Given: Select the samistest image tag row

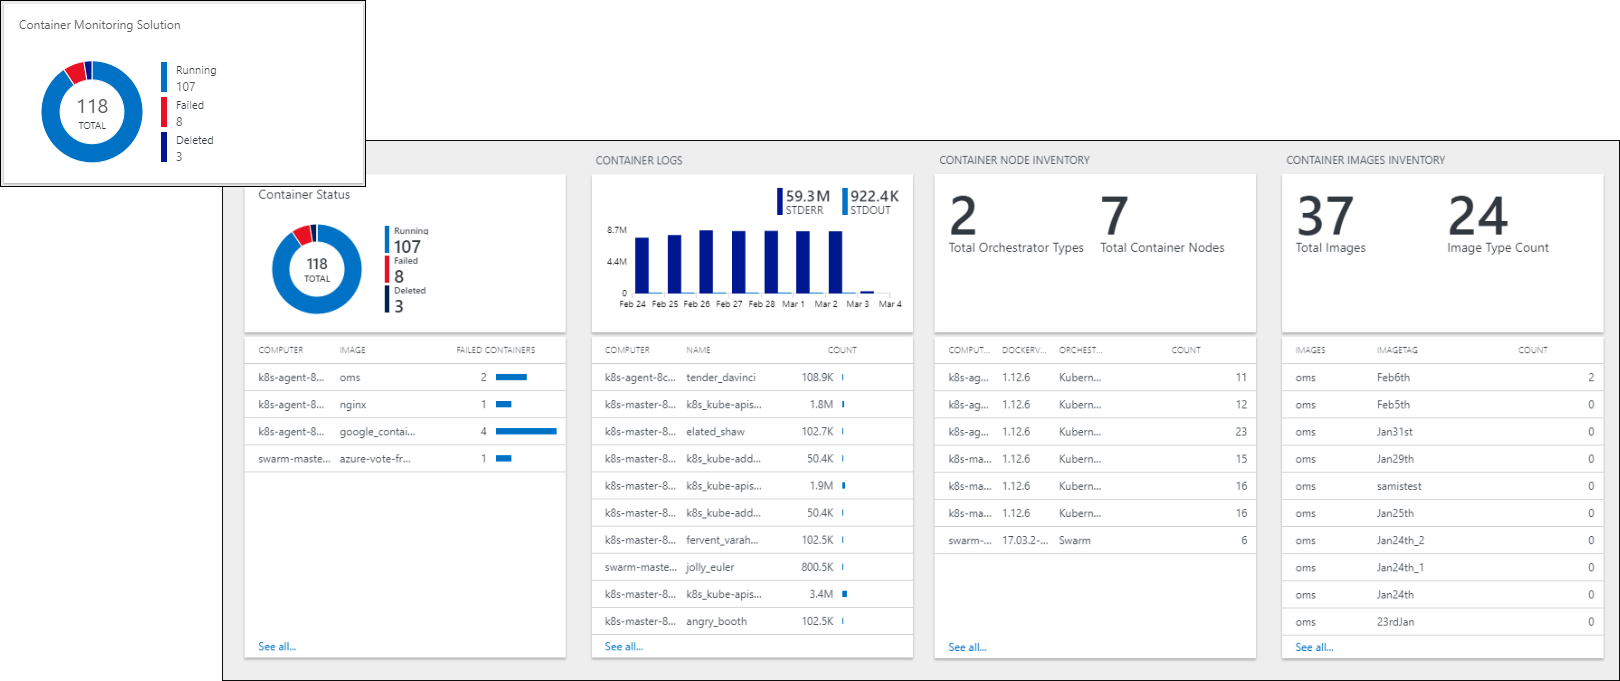Looking at the screenshot, I should click(1441, 486).
